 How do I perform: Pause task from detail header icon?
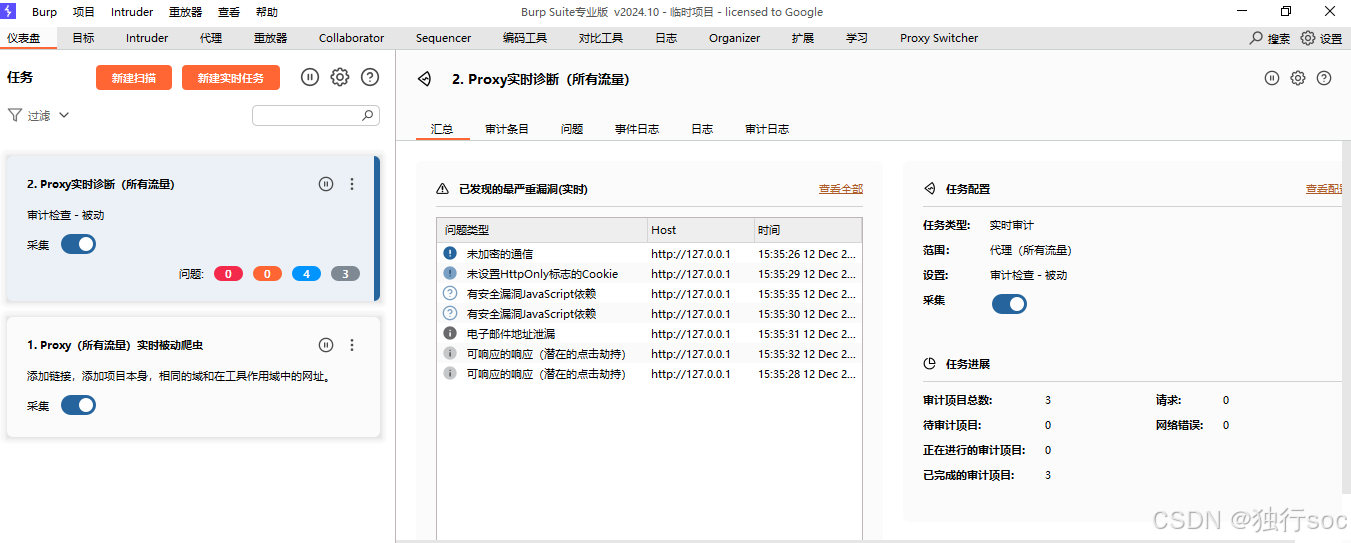[1272, 78]
